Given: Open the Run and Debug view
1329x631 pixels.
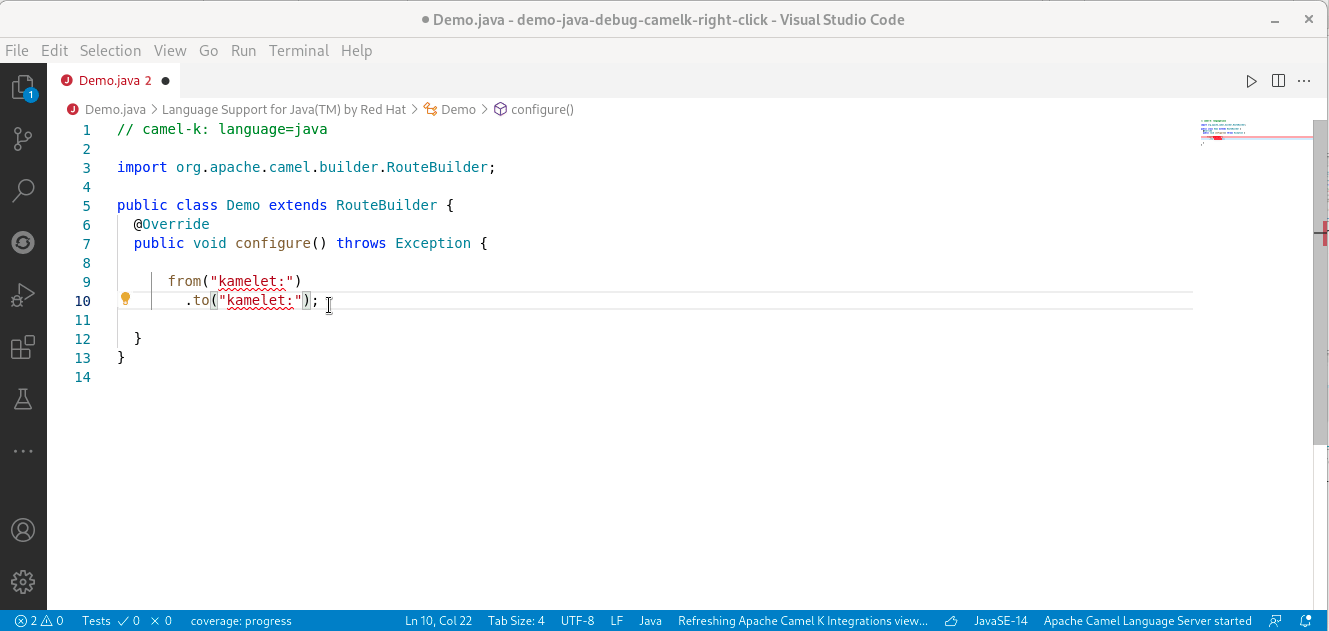Looking at the screenshot, I should pyautogui.click(x=23, y=294).
